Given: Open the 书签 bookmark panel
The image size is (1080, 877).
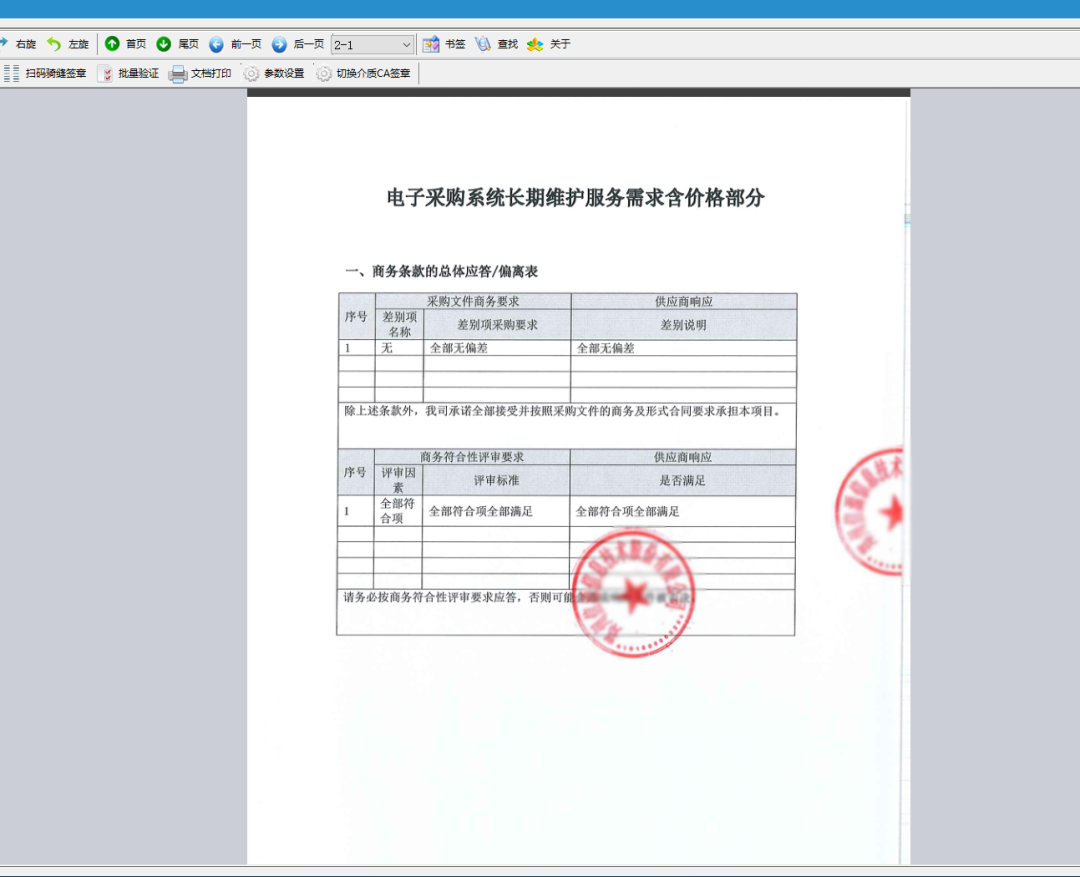Looking at the screenshot, I should (x=444, y=44).
